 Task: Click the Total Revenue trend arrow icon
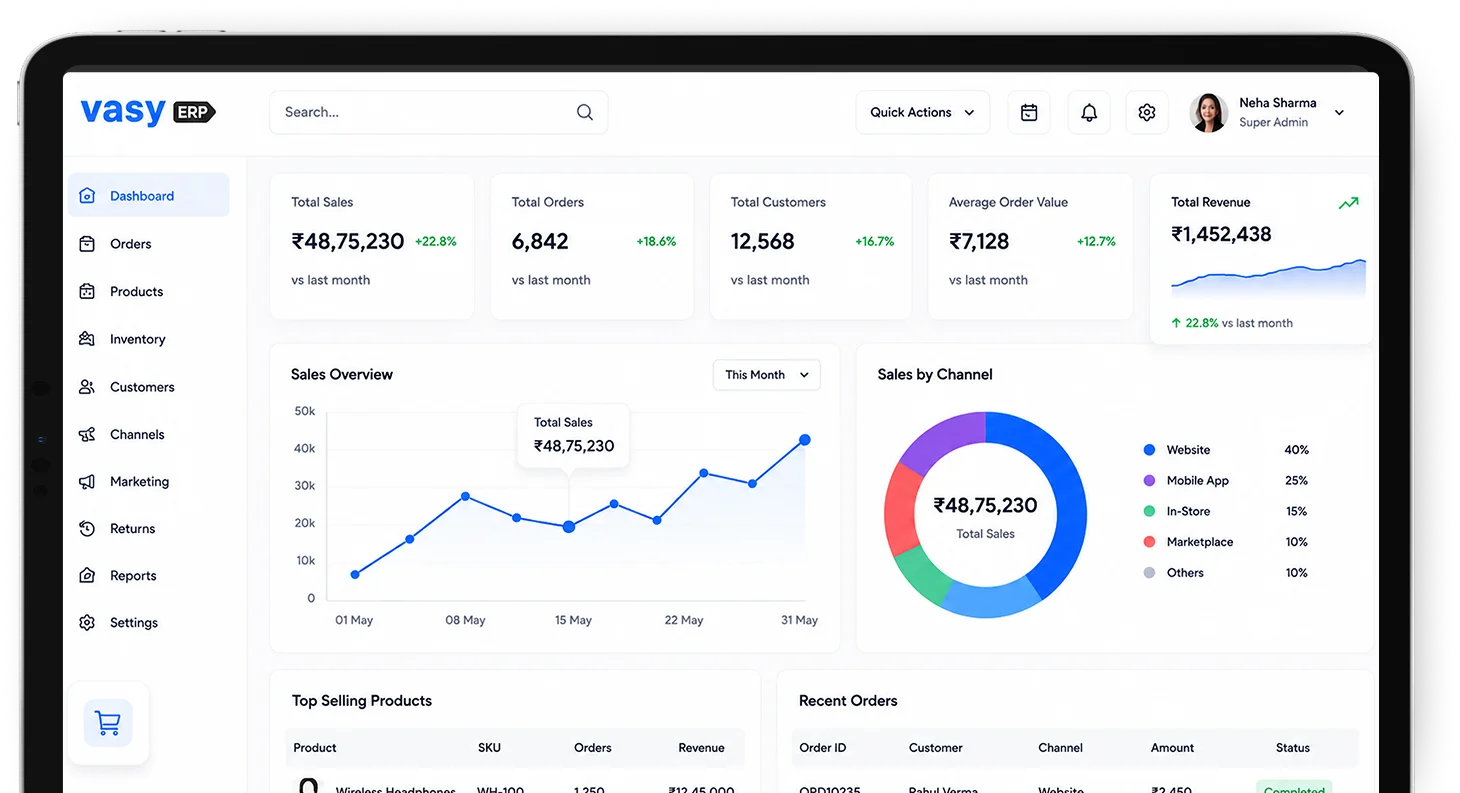(1349, 203)
